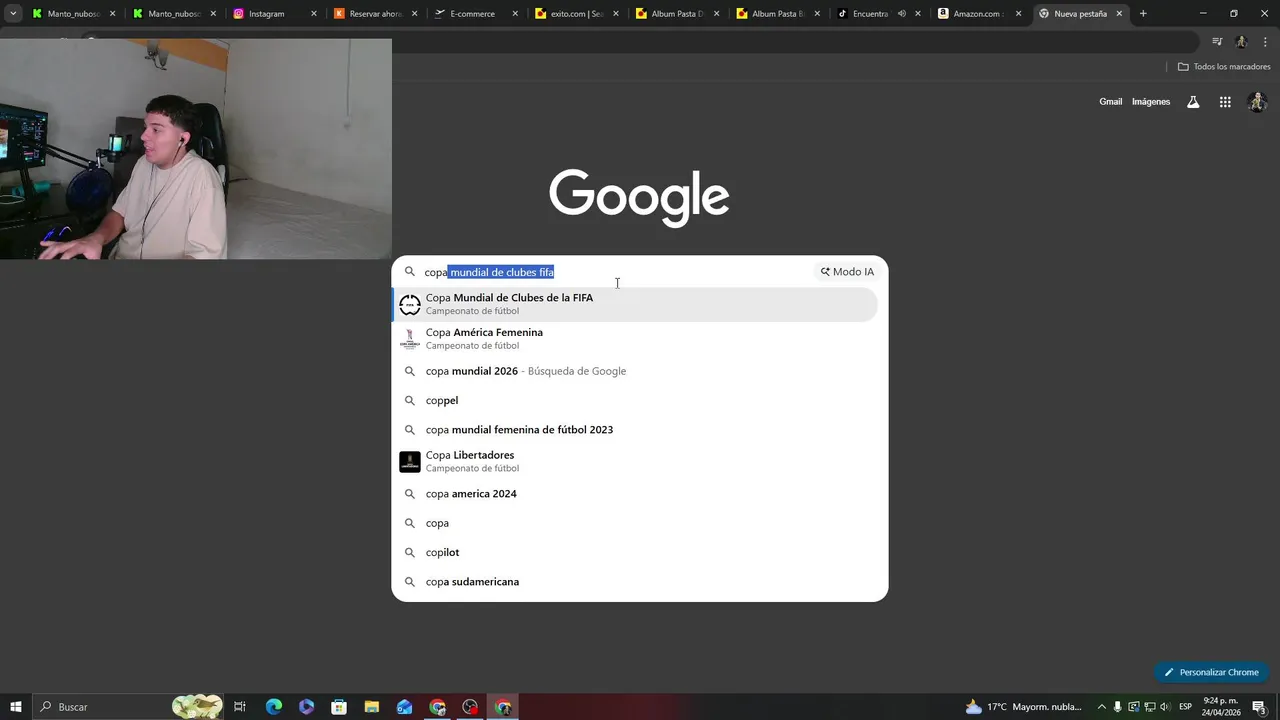
Task: Click the Copa Libertadores logo thumbnail
Action: (x=410, y=461)
